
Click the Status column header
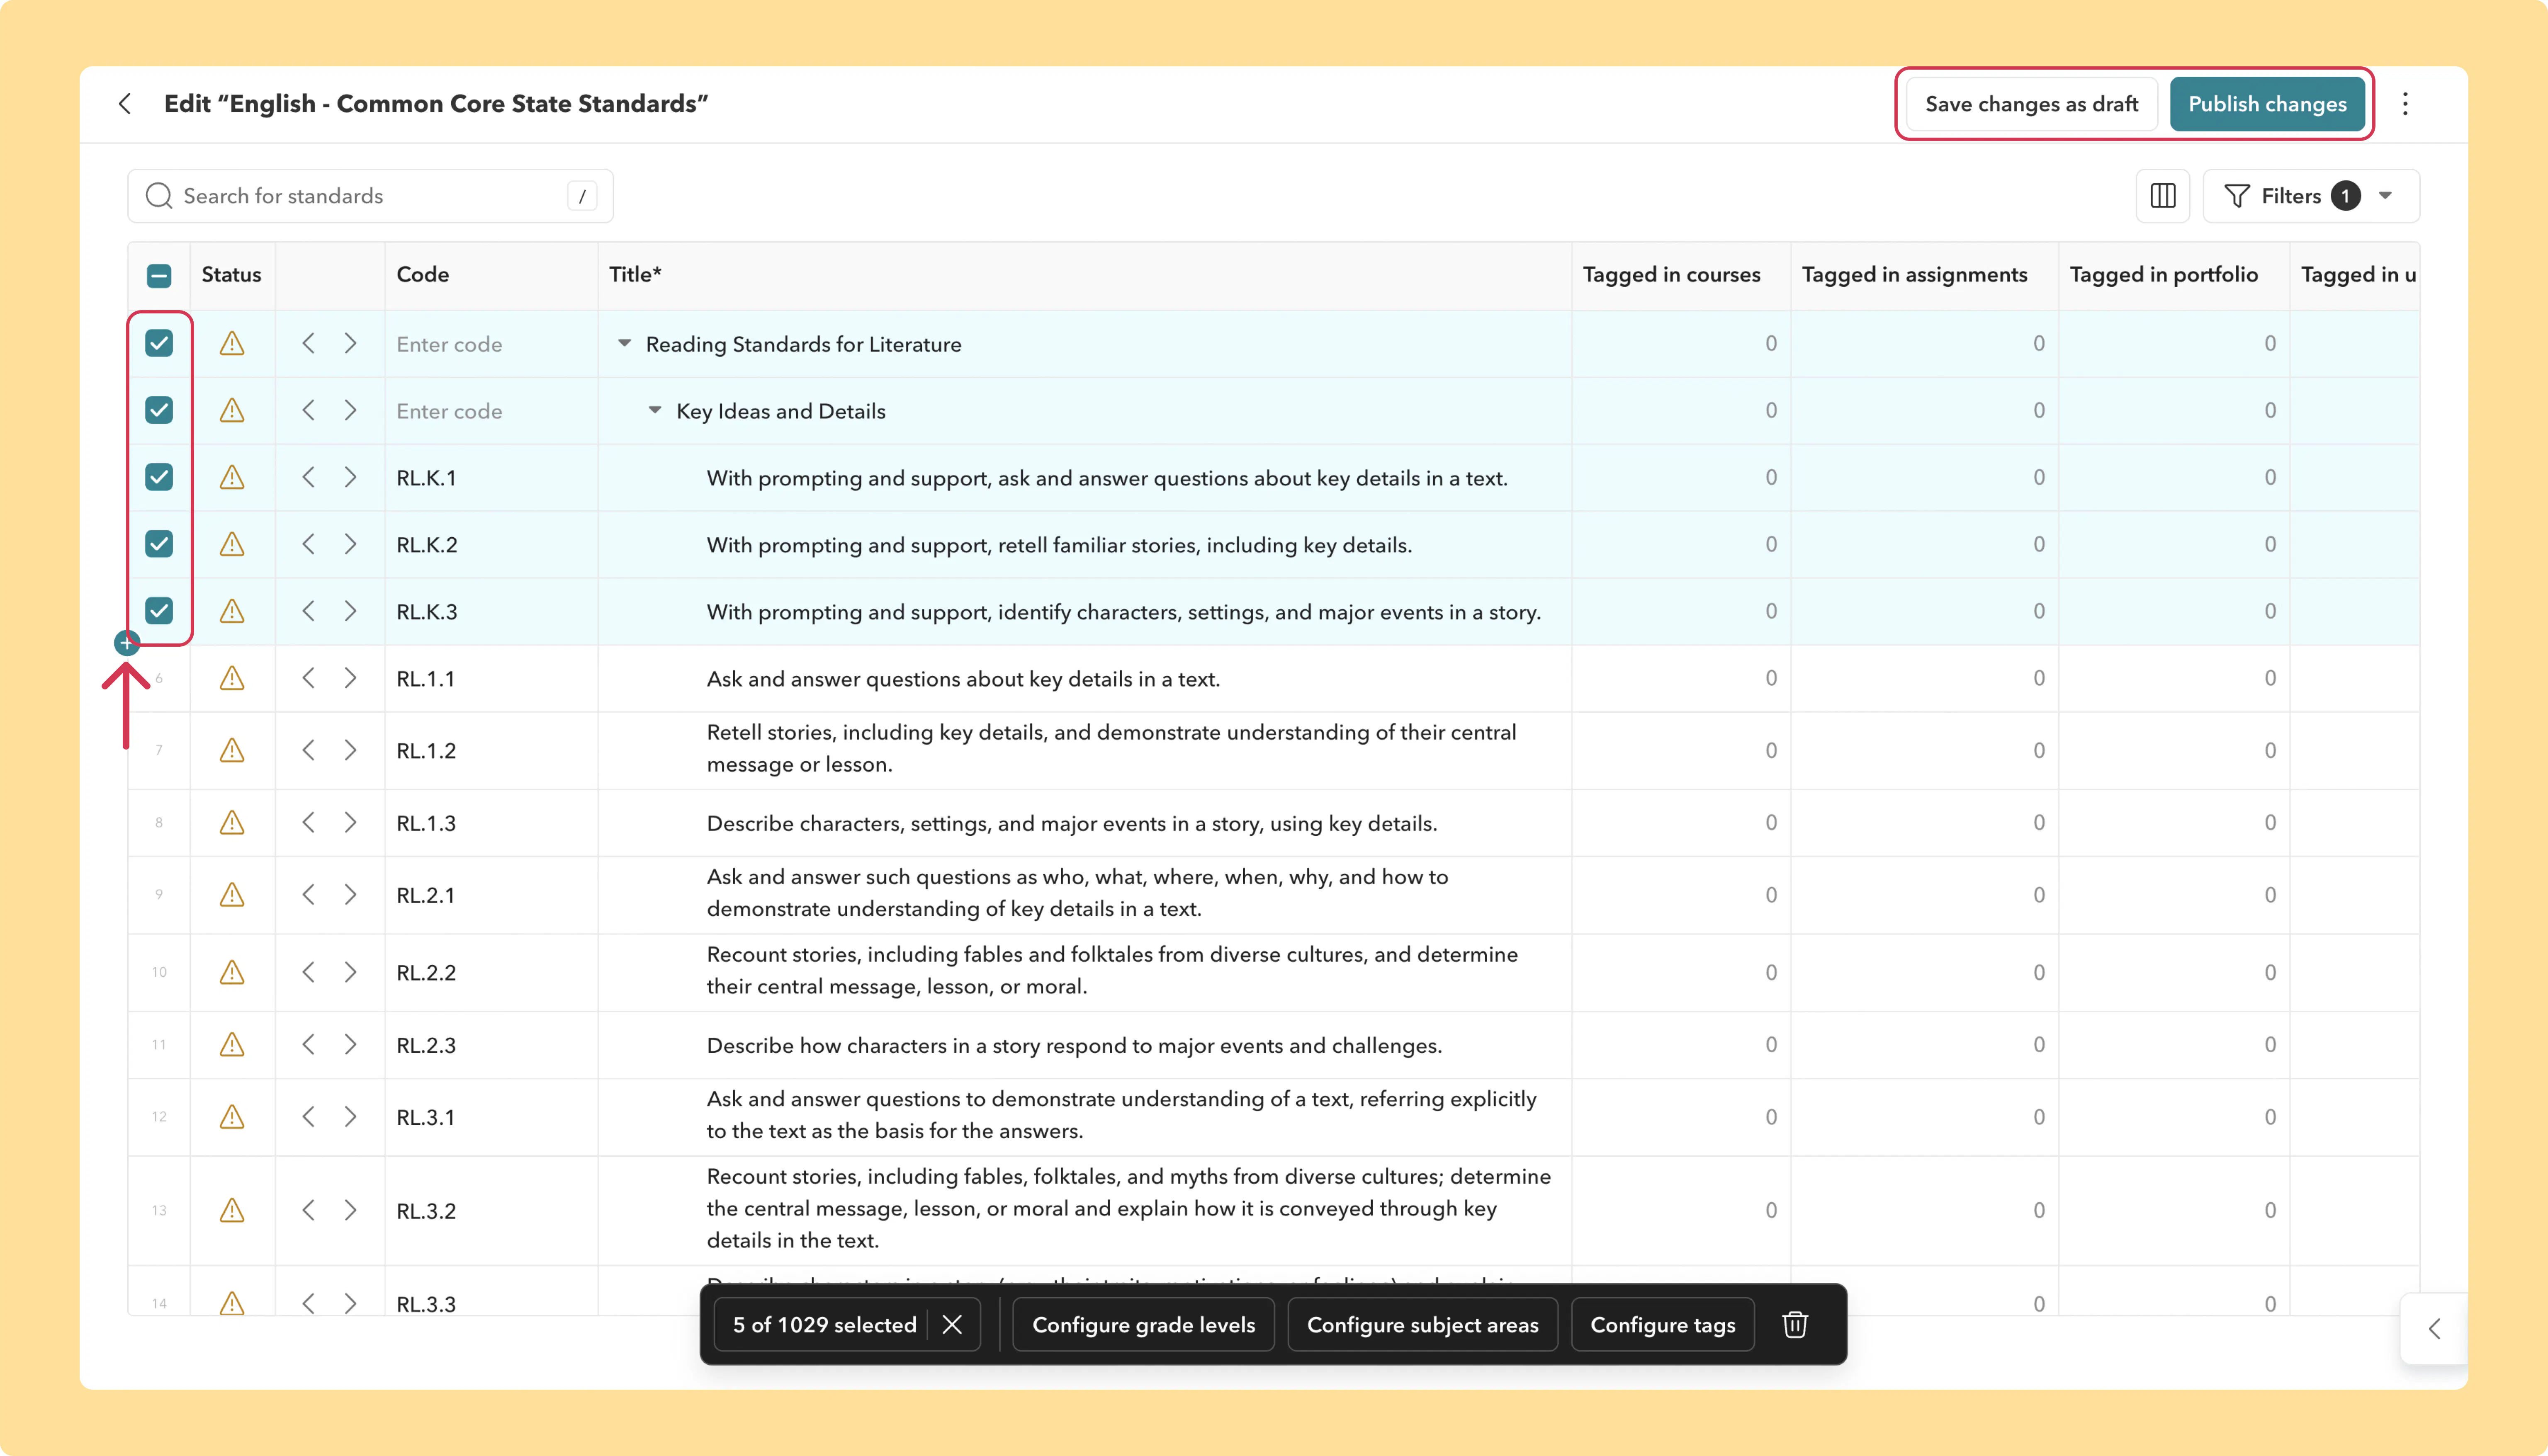[x=231, y=275]
